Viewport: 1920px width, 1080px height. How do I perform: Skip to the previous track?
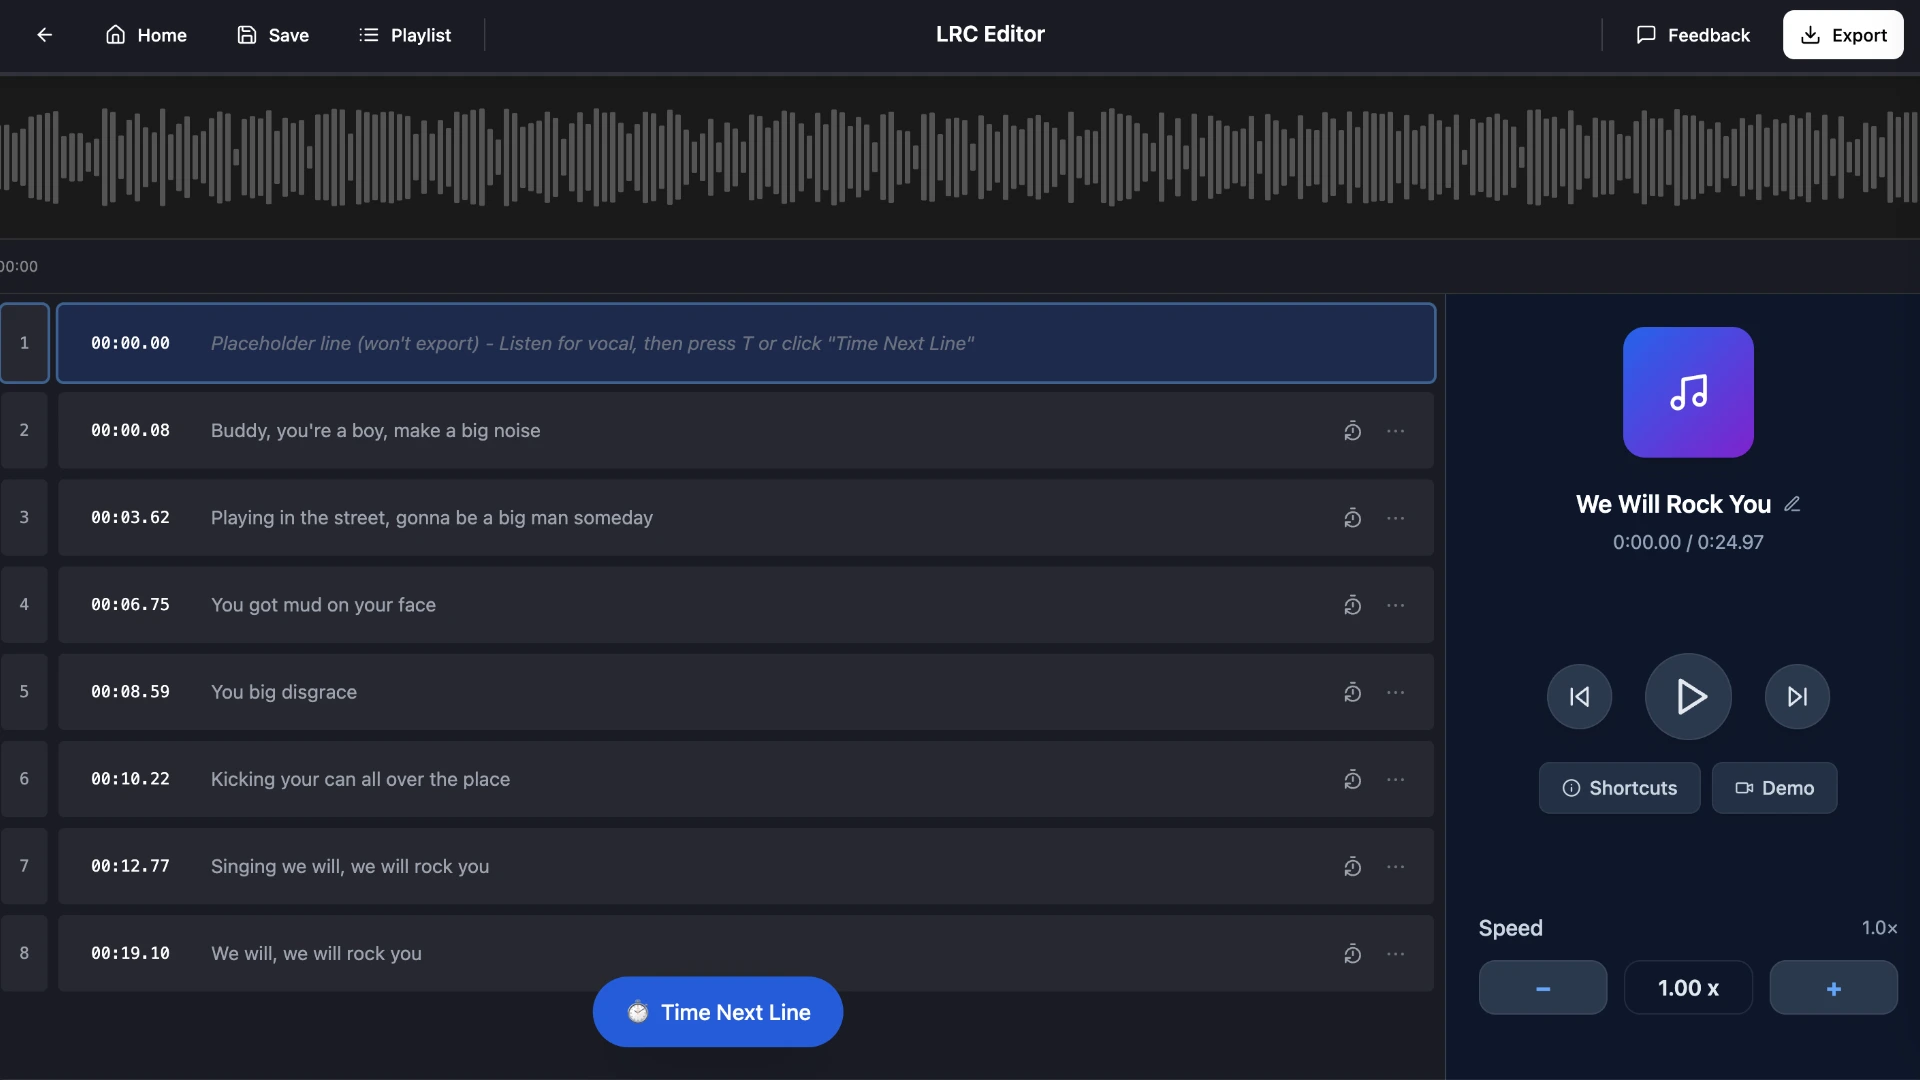click(1578, 696)
